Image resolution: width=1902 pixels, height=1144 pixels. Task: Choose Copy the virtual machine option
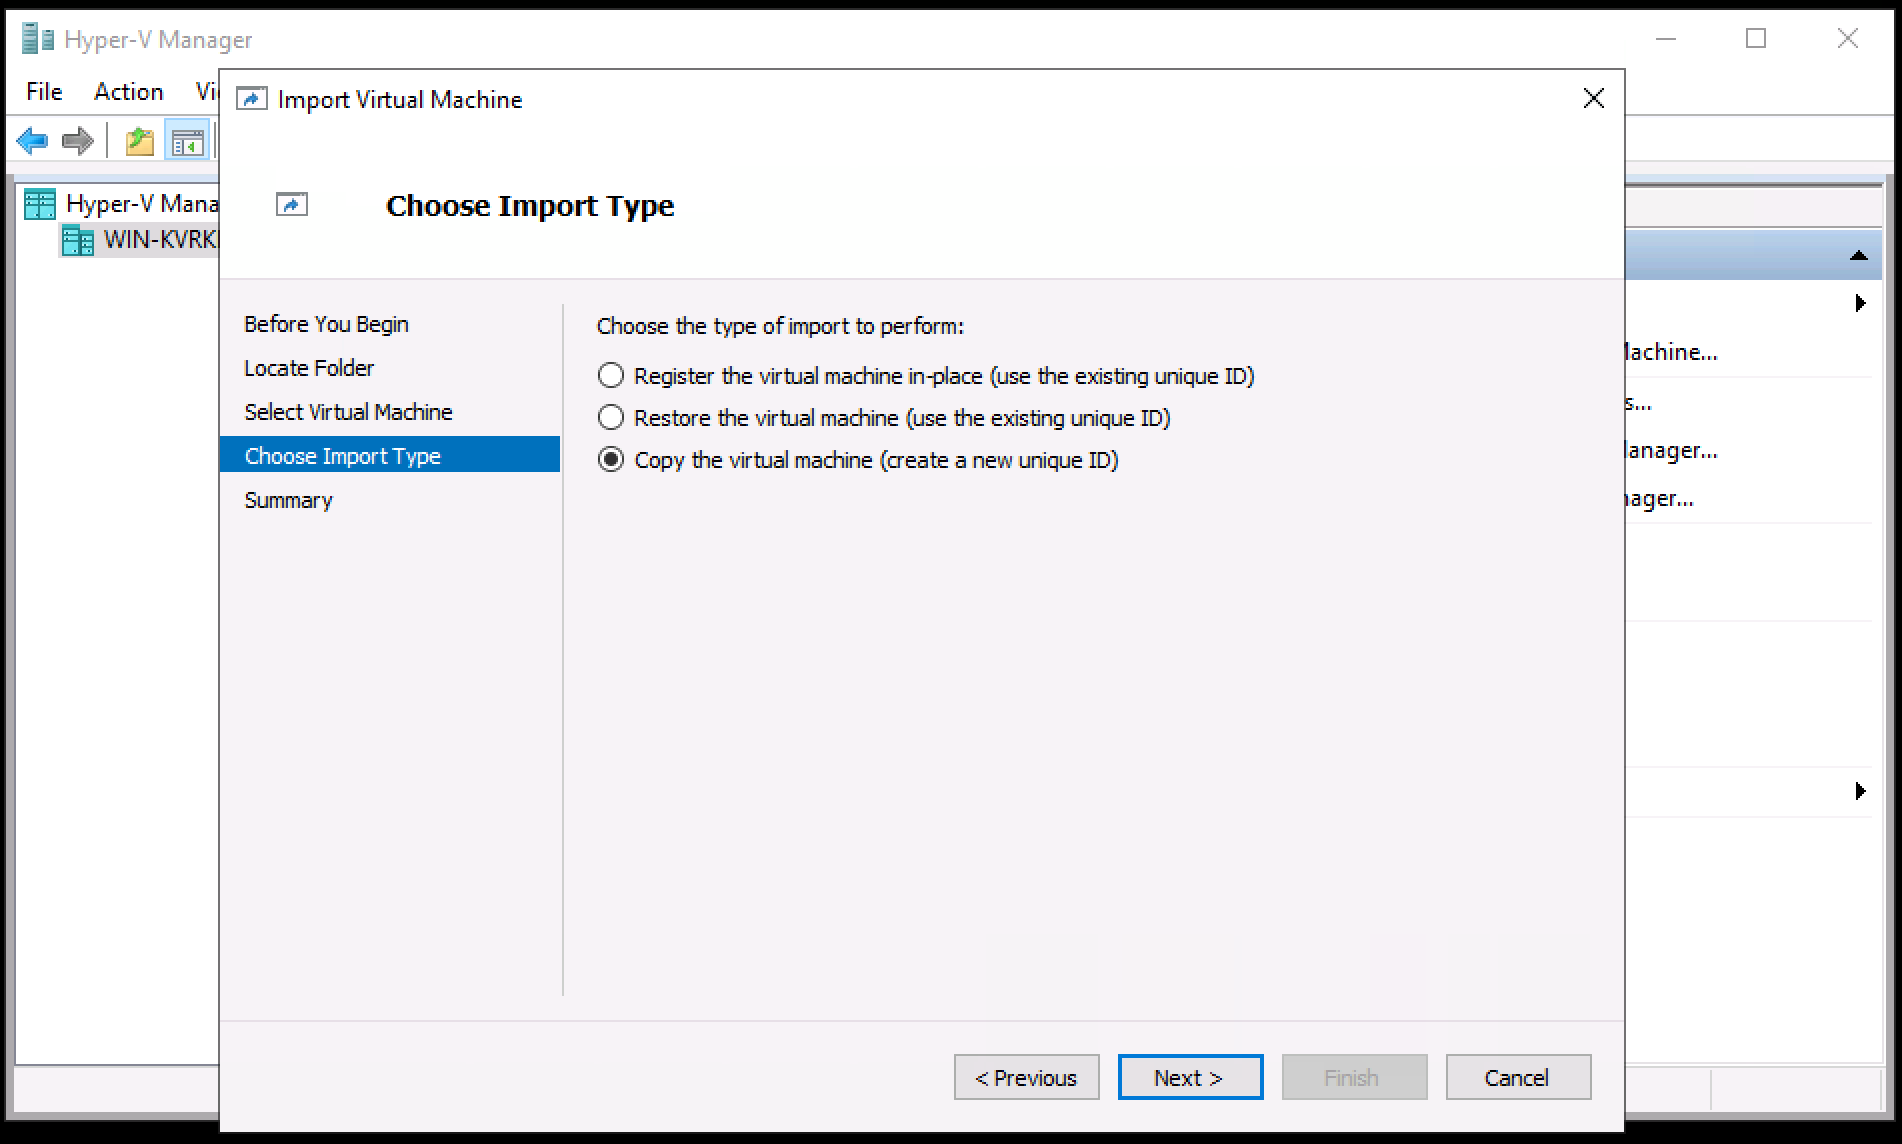click(x=611, y=459)
